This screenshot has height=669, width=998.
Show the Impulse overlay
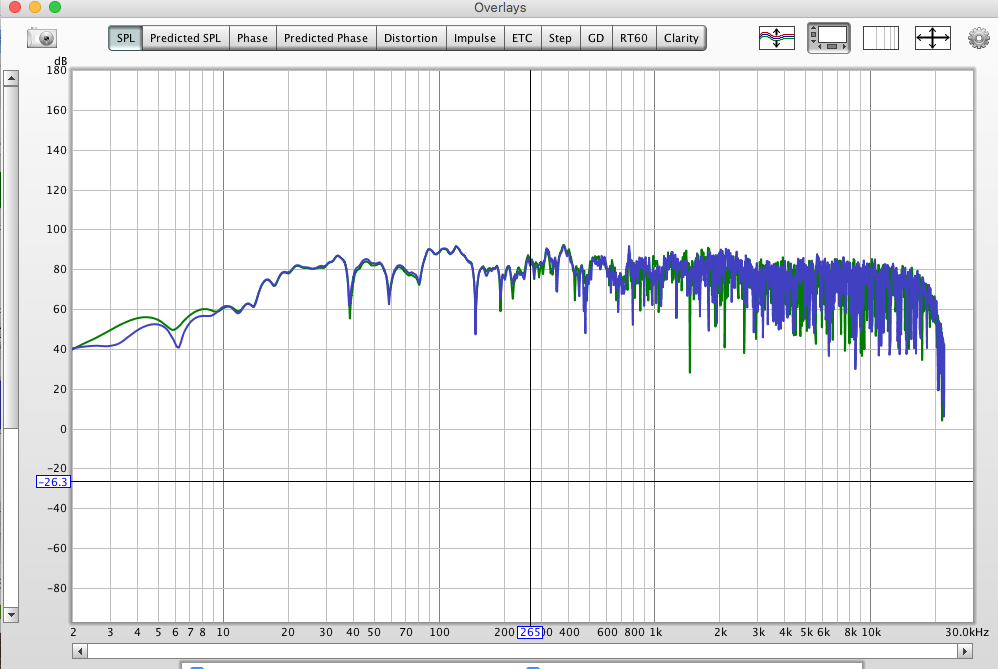point(474,38)
